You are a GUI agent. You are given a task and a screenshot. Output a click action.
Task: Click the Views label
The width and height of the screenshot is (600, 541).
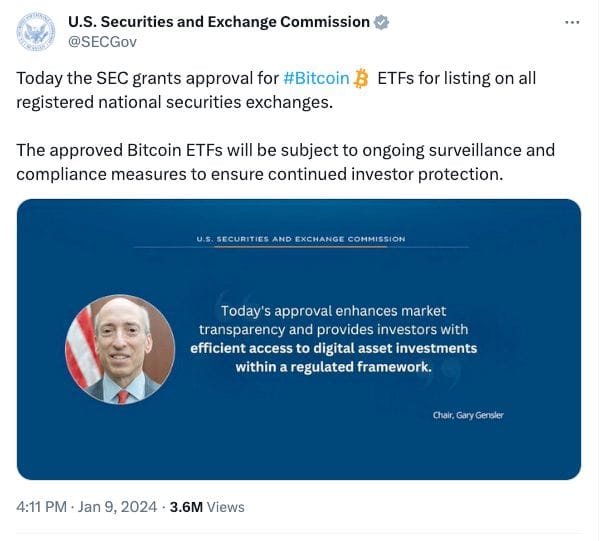(226, 507)
